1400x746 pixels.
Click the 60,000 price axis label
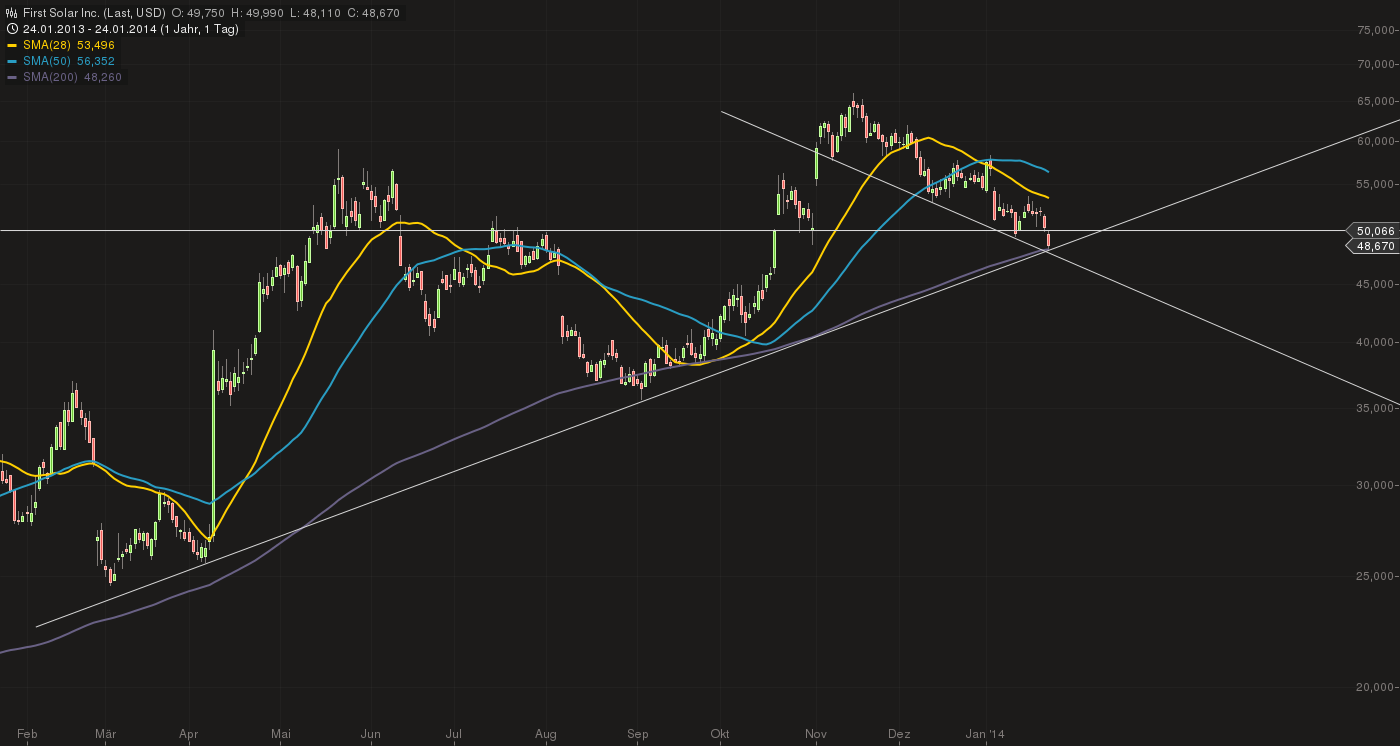[1377, 141]
